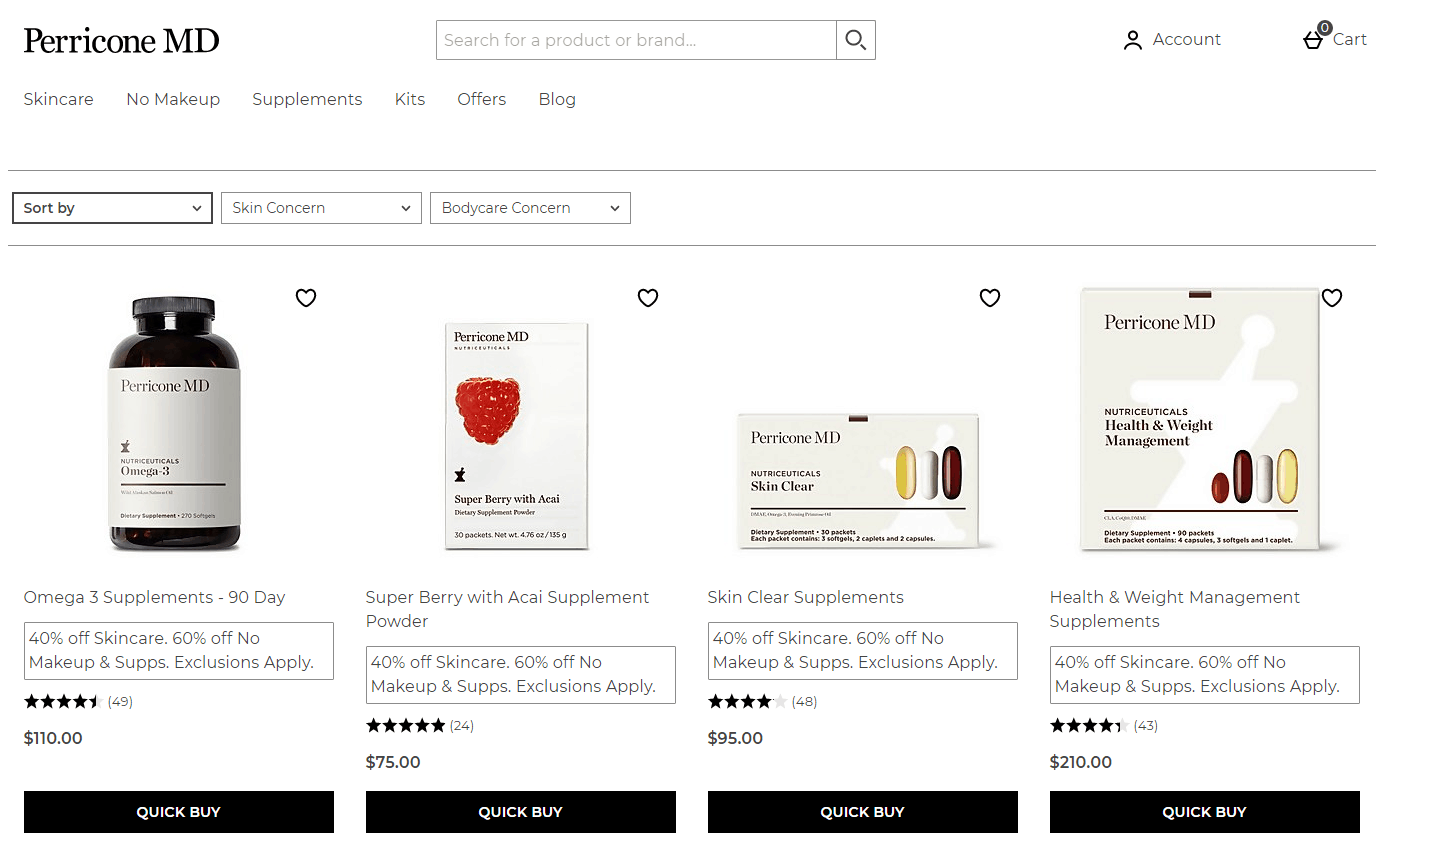Quick Buy Omega 3 Supplements
This screenshot has height=866, width=1448.
coord(179,812)
